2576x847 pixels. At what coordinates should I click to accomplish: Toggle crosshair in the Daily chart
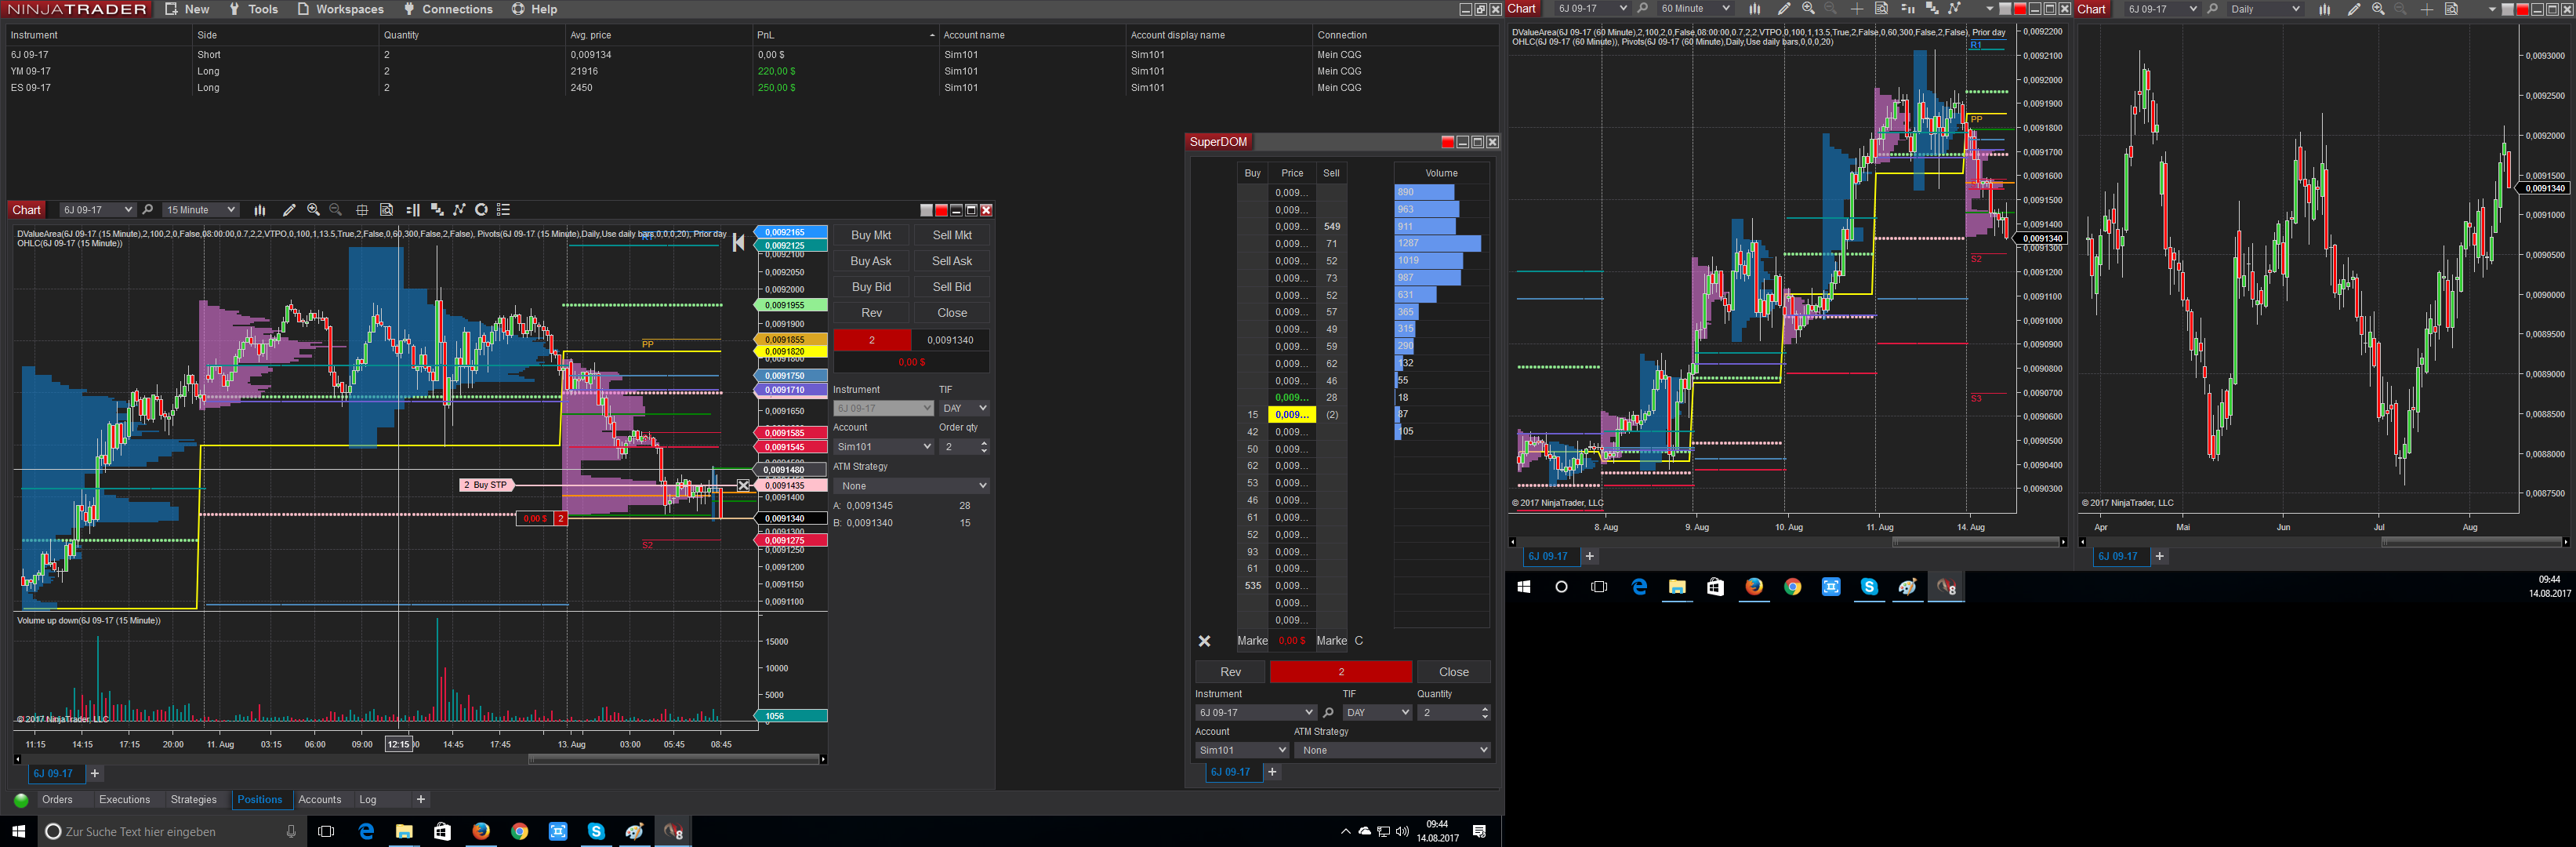2426,9
